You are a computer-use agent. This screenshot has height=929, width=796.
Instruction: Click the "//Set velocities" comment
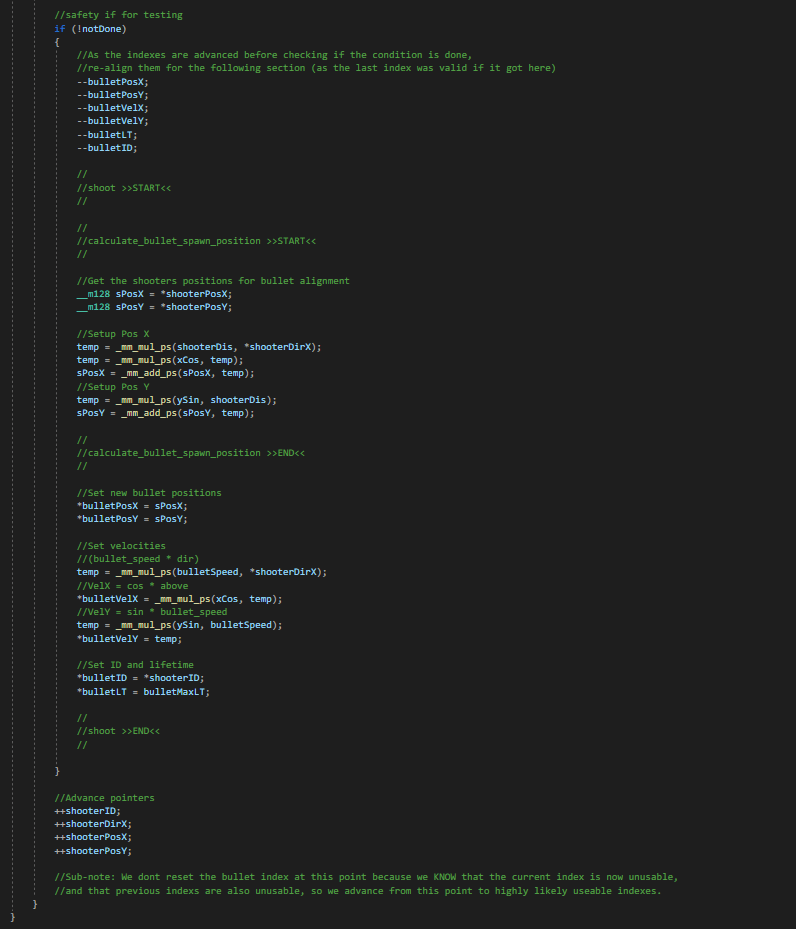(x=121, y=545)
